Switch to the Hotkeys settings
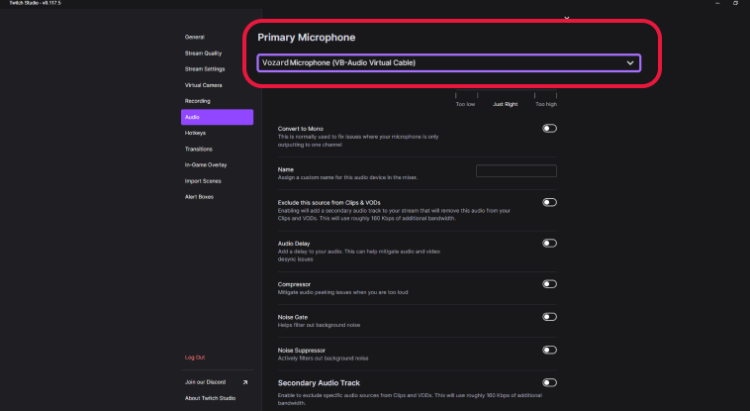750x411 pixels. pos(196,133)
